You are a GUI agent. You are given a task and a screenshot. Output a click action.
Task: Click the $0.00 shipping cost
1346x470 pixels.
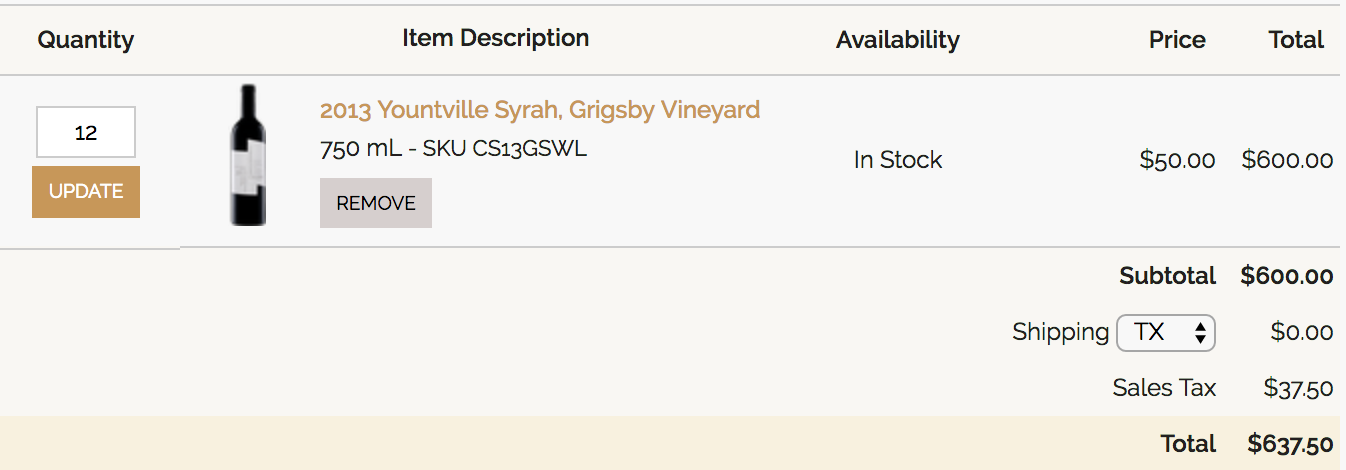1301,332
